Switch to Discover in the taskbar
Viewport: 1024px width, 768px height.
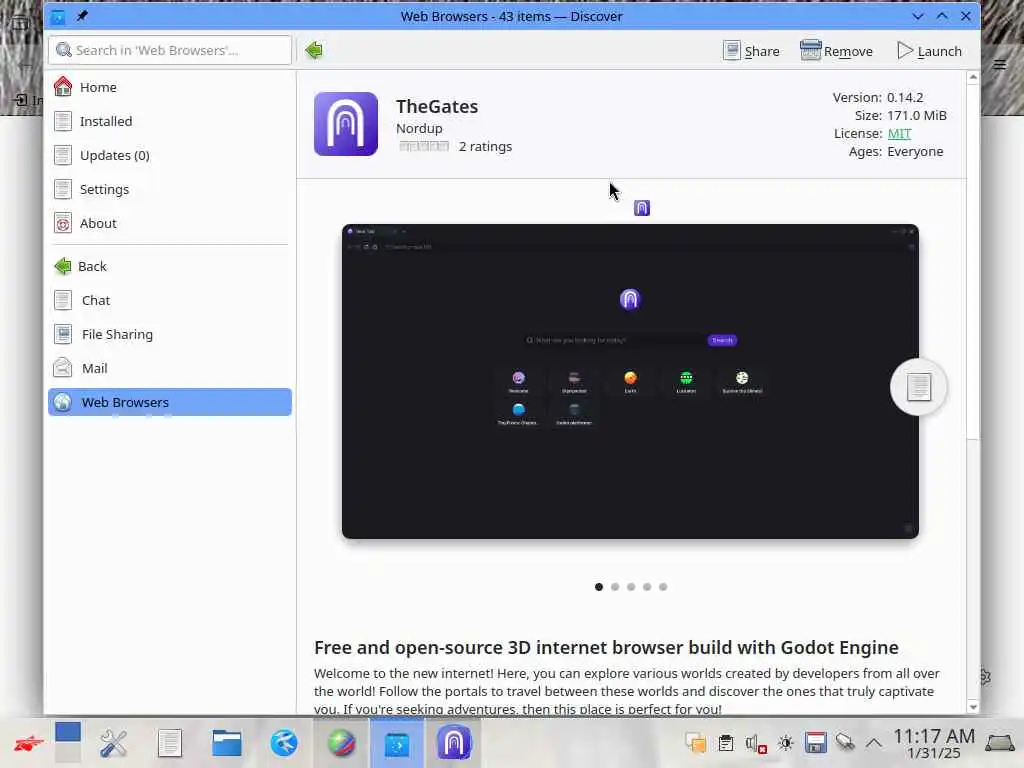[397, 743]
